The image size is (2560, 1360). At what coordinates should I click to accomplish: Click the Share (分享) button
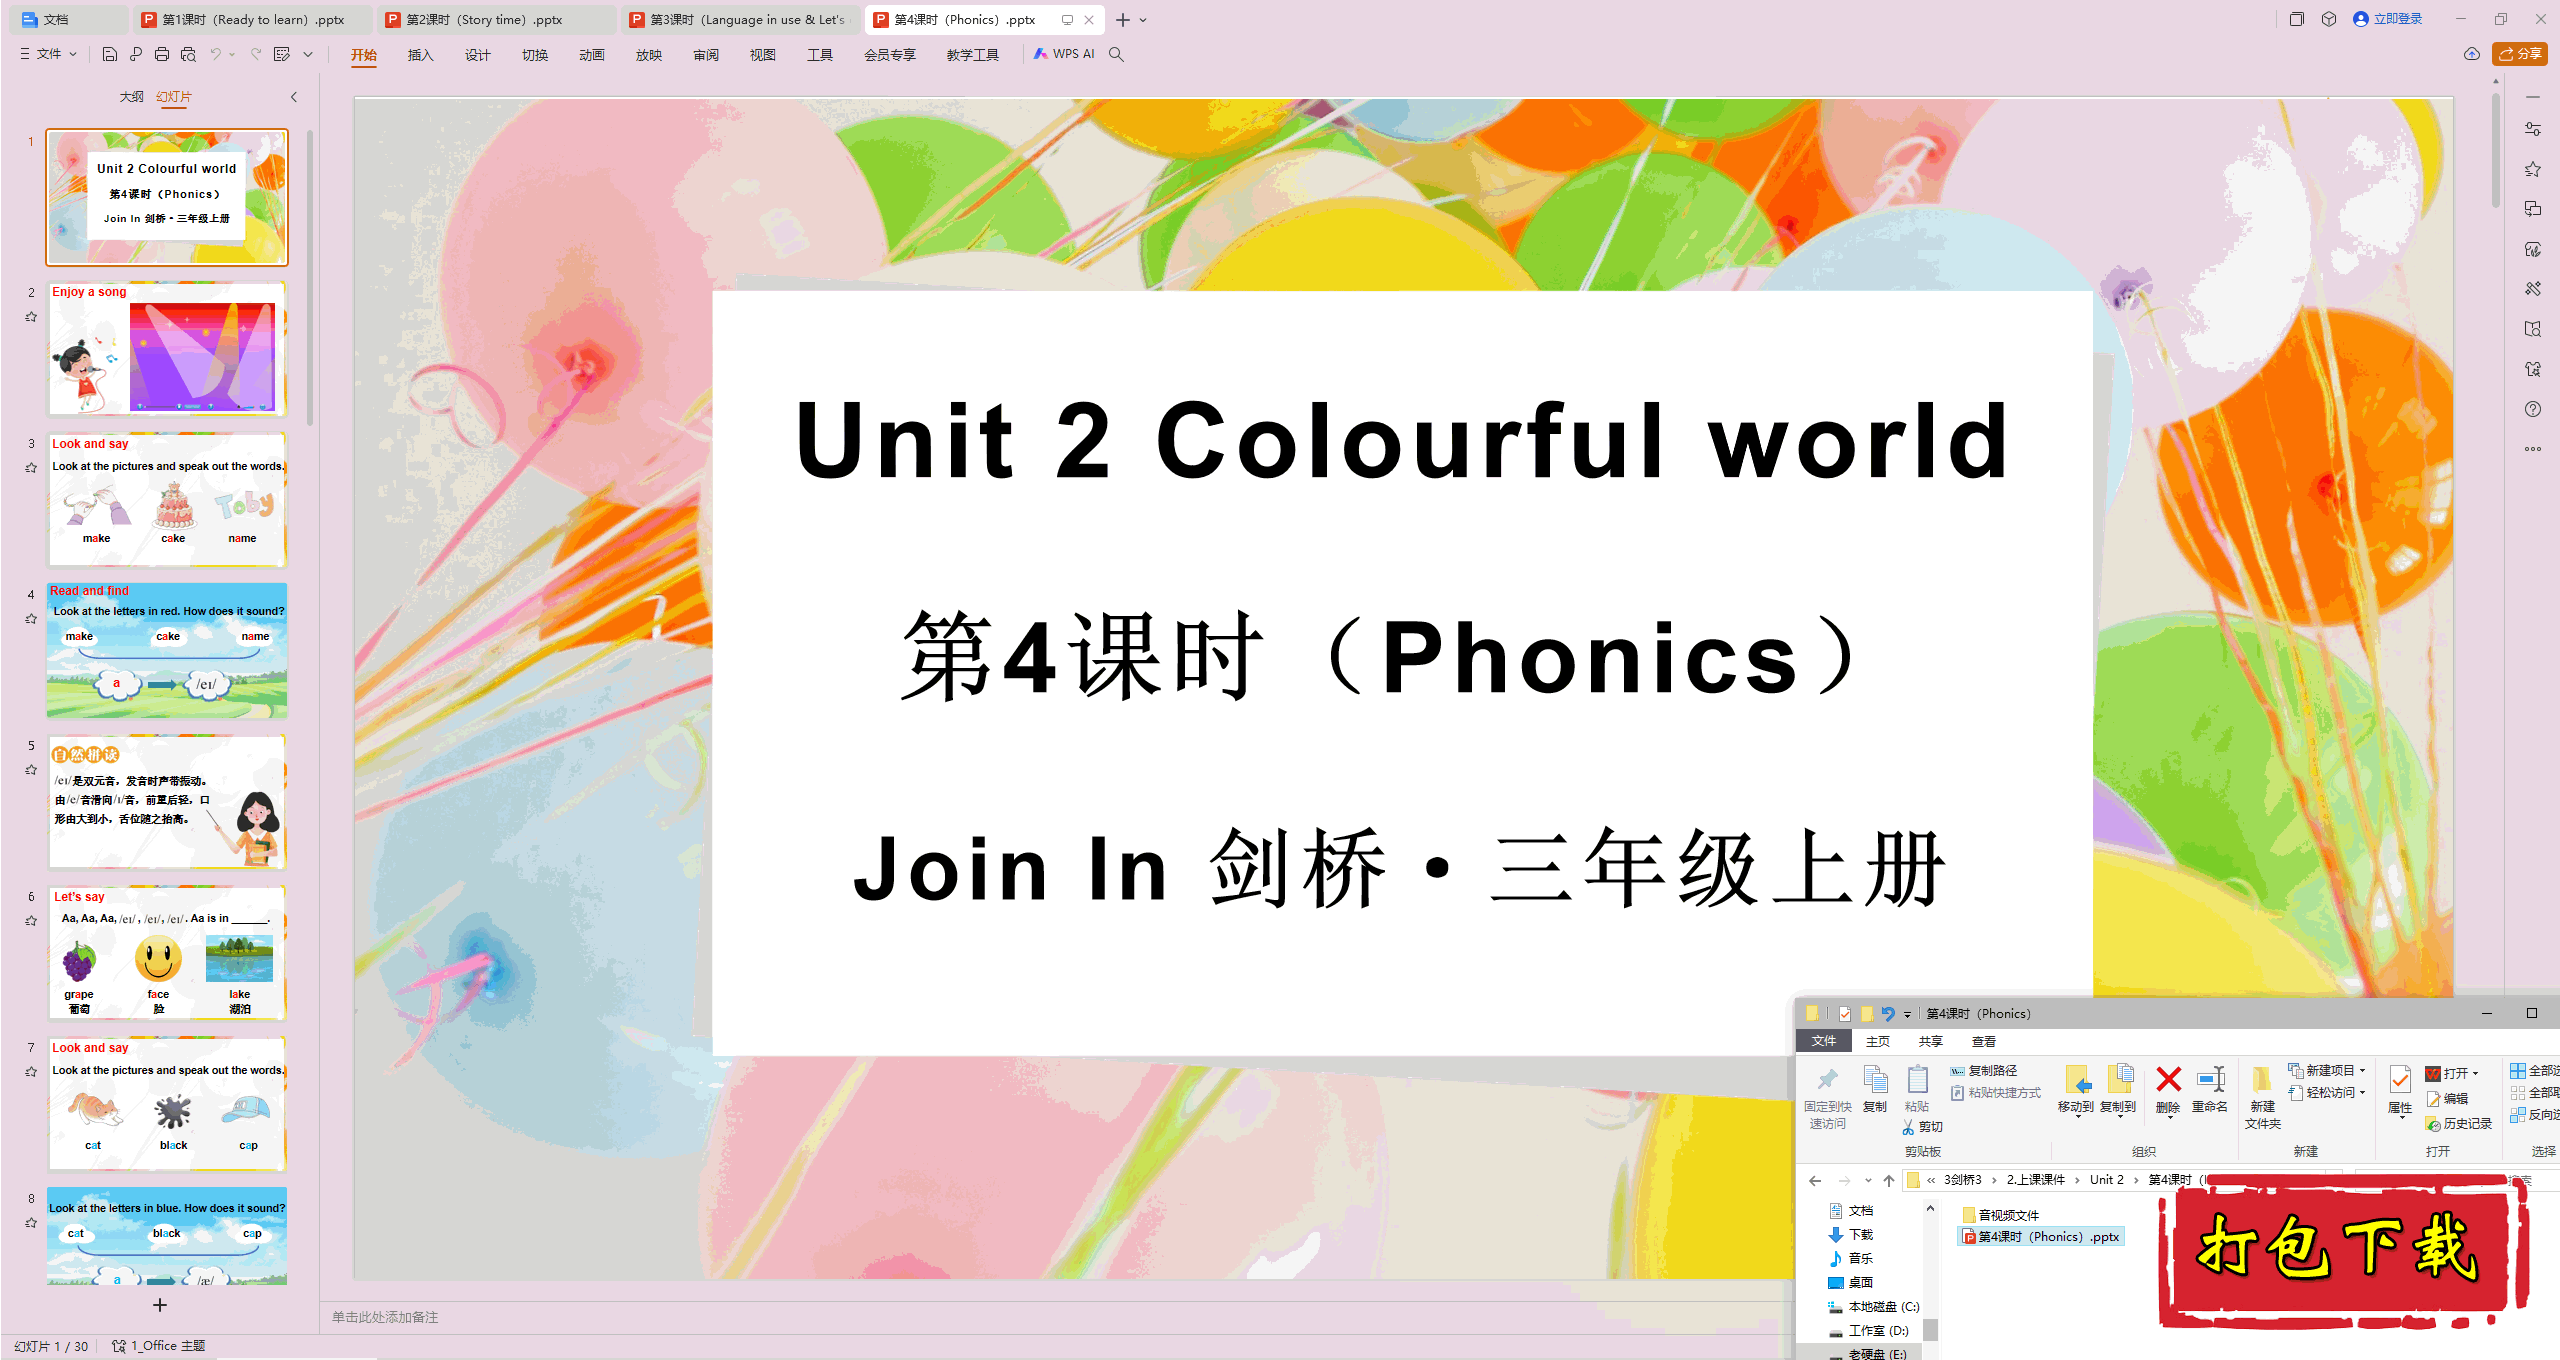[x=2519, y=54]
